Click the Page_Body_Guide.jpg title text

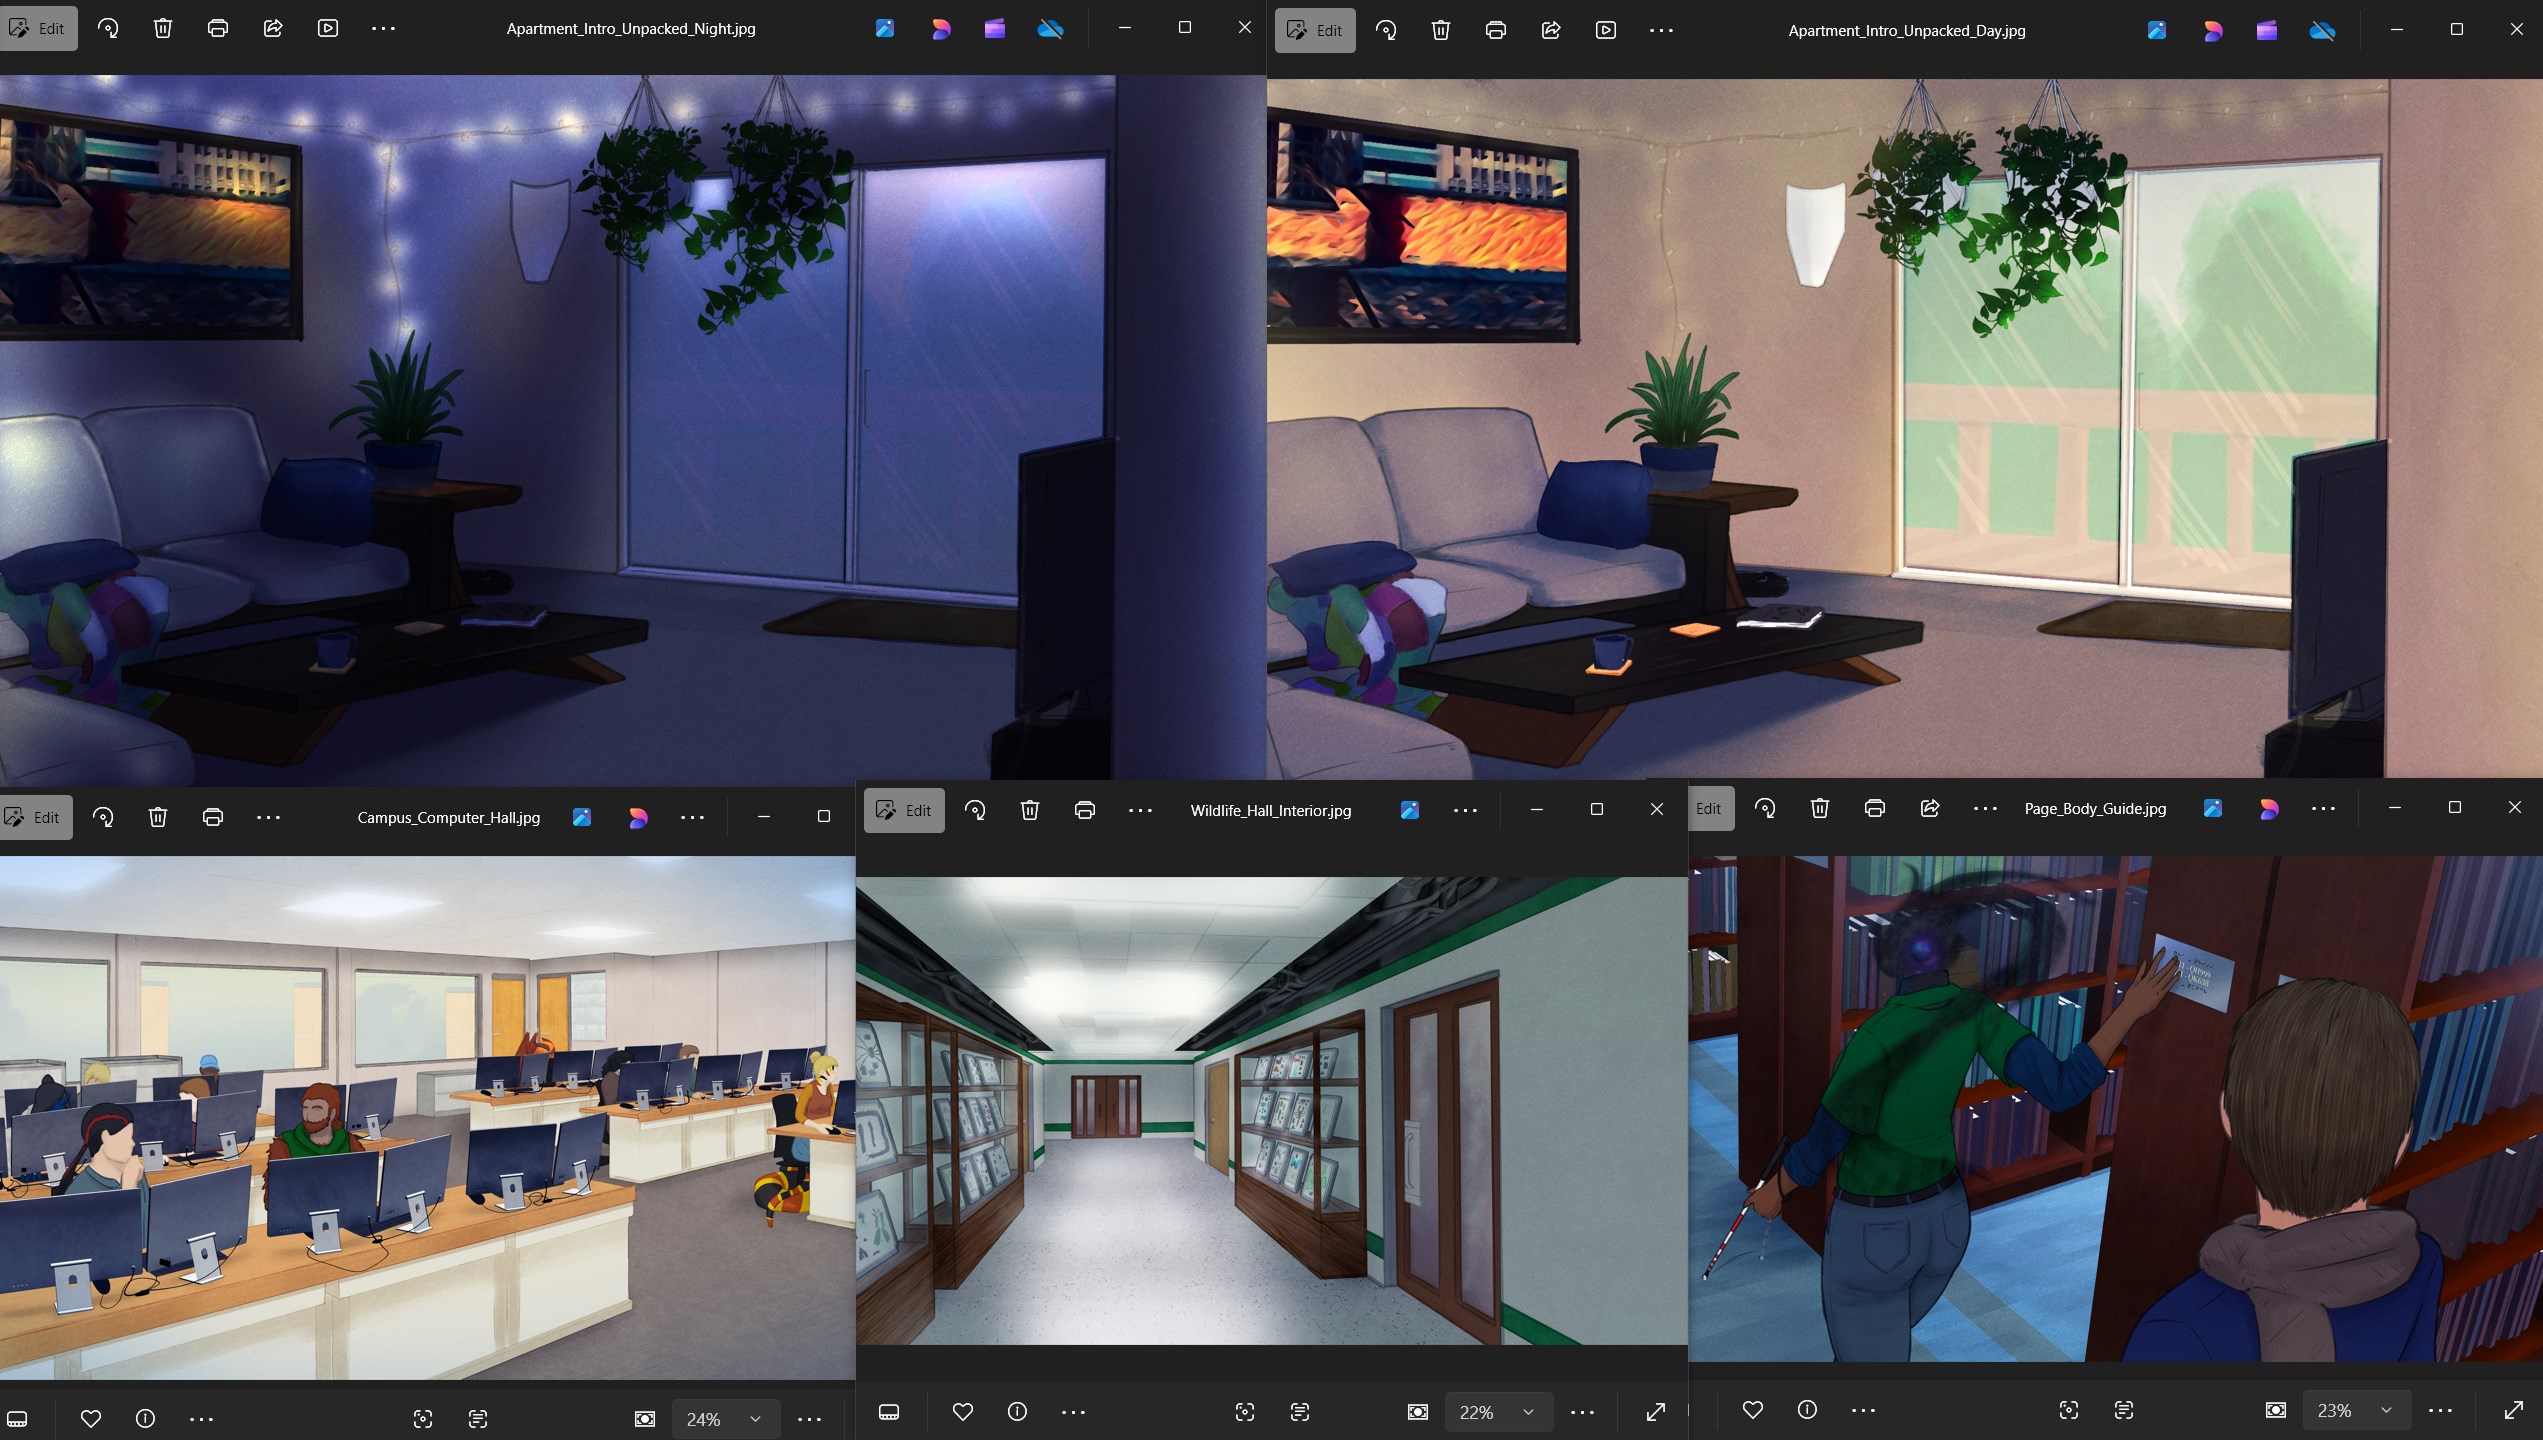point(2095,808)
